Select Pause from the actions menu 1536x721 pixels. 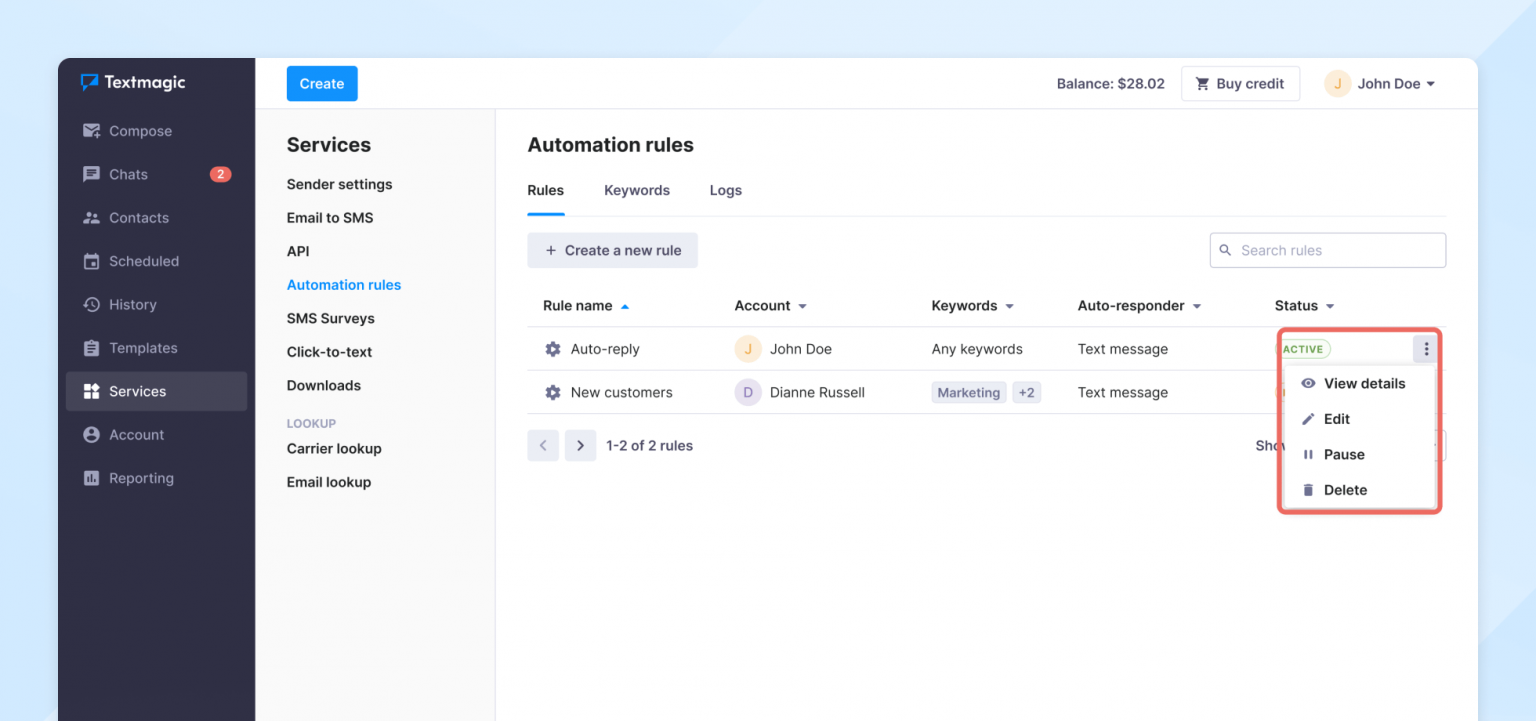(x=1343, y=454)
